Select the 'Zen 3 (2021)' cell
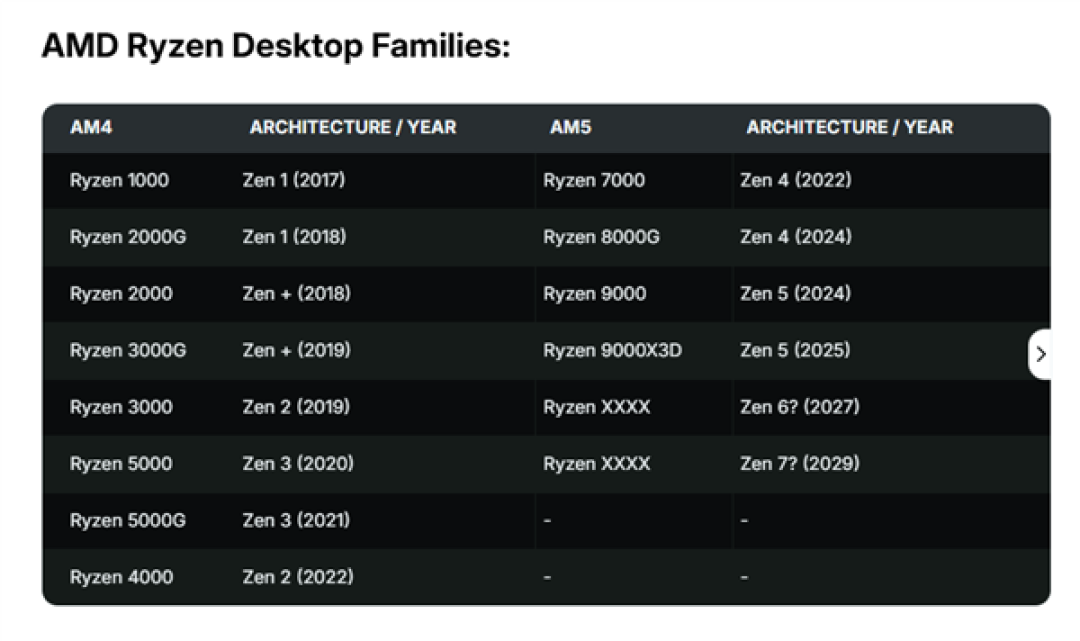Screen dimensions: 1080x641 pyautogui.click(x=296, y=521)
